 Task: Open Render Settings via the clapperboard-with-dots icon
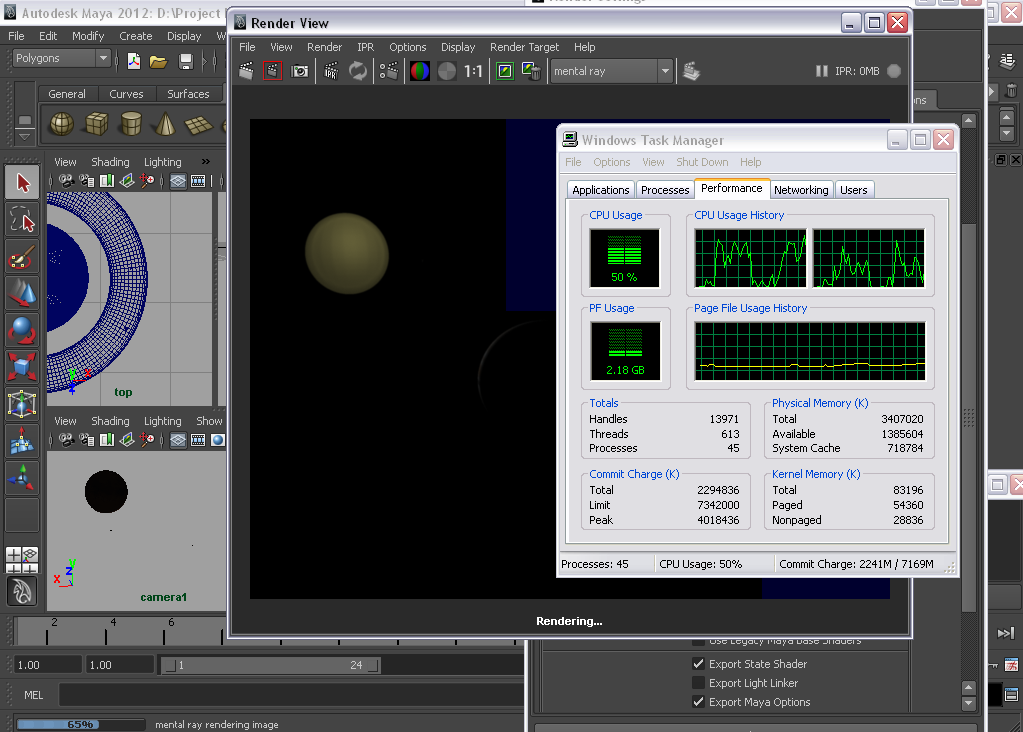(389, 71)
